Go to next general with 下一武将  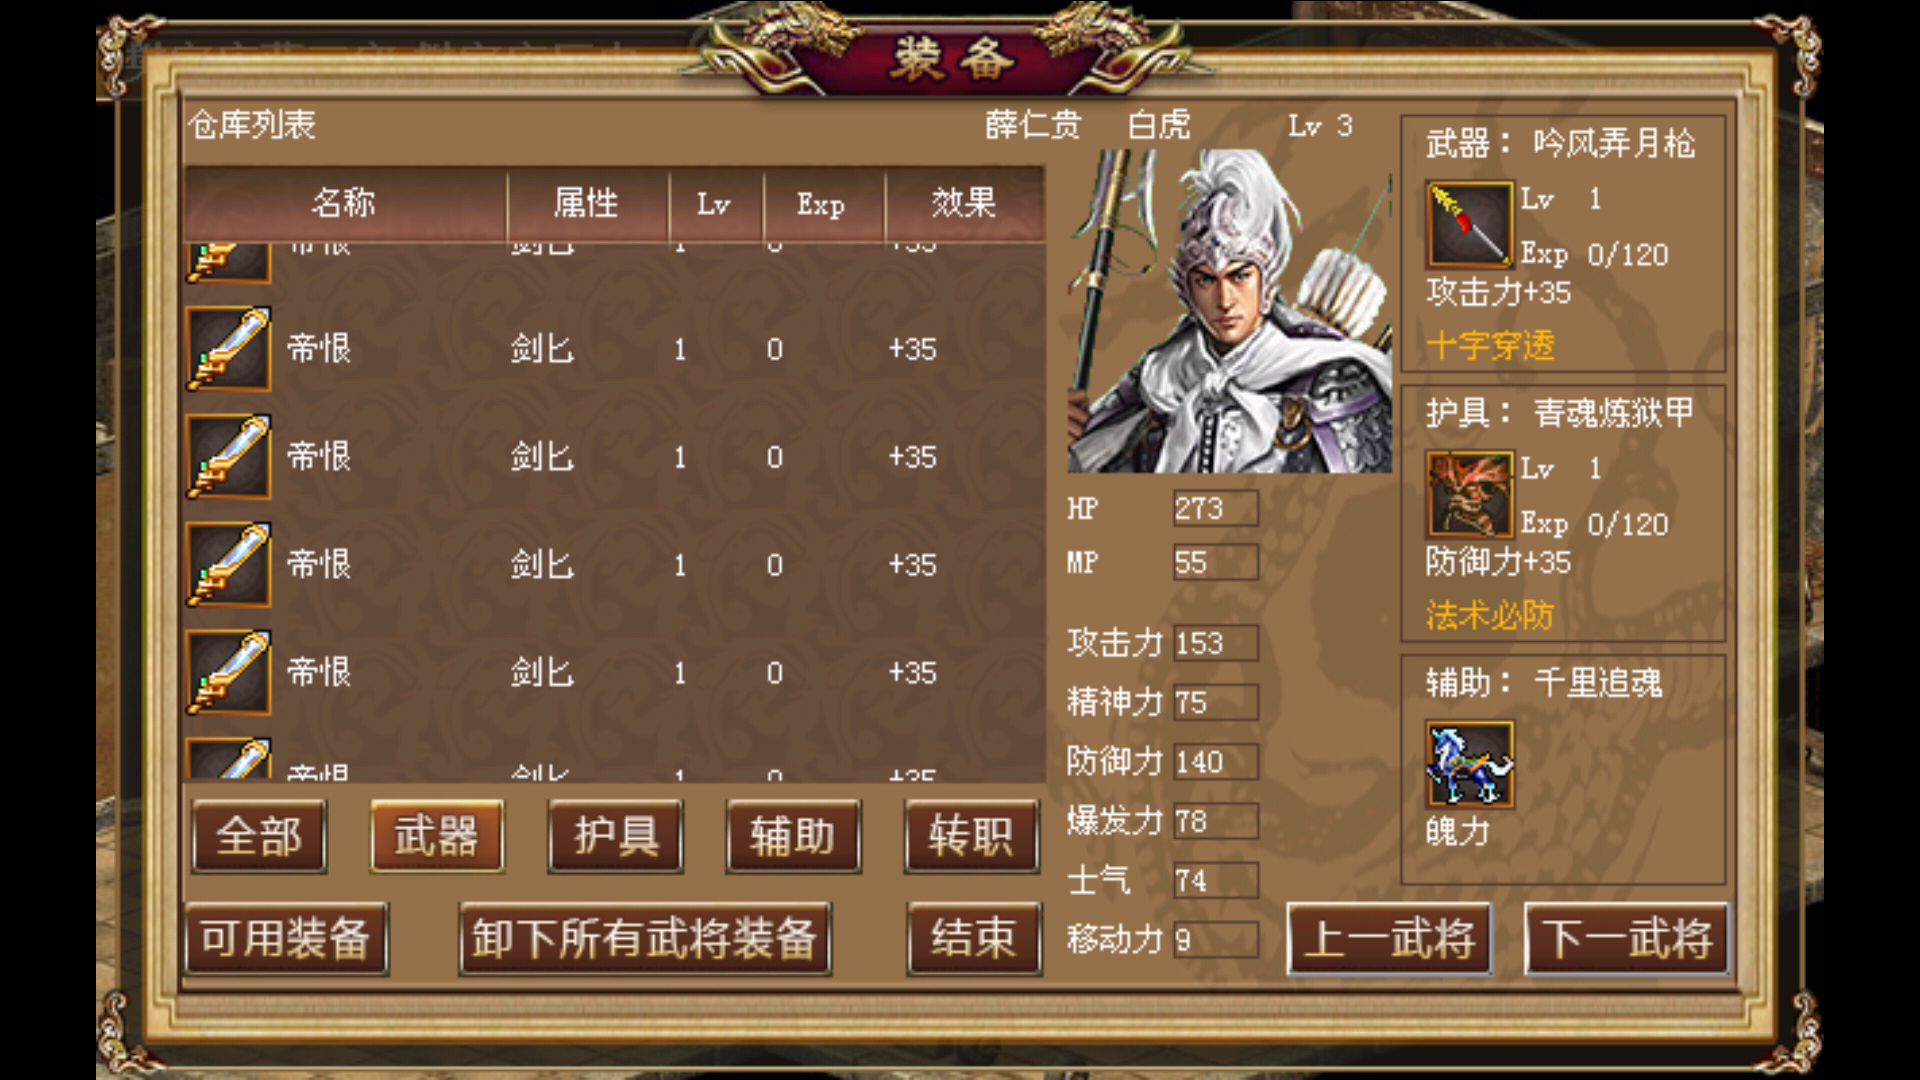[1627, 939]
